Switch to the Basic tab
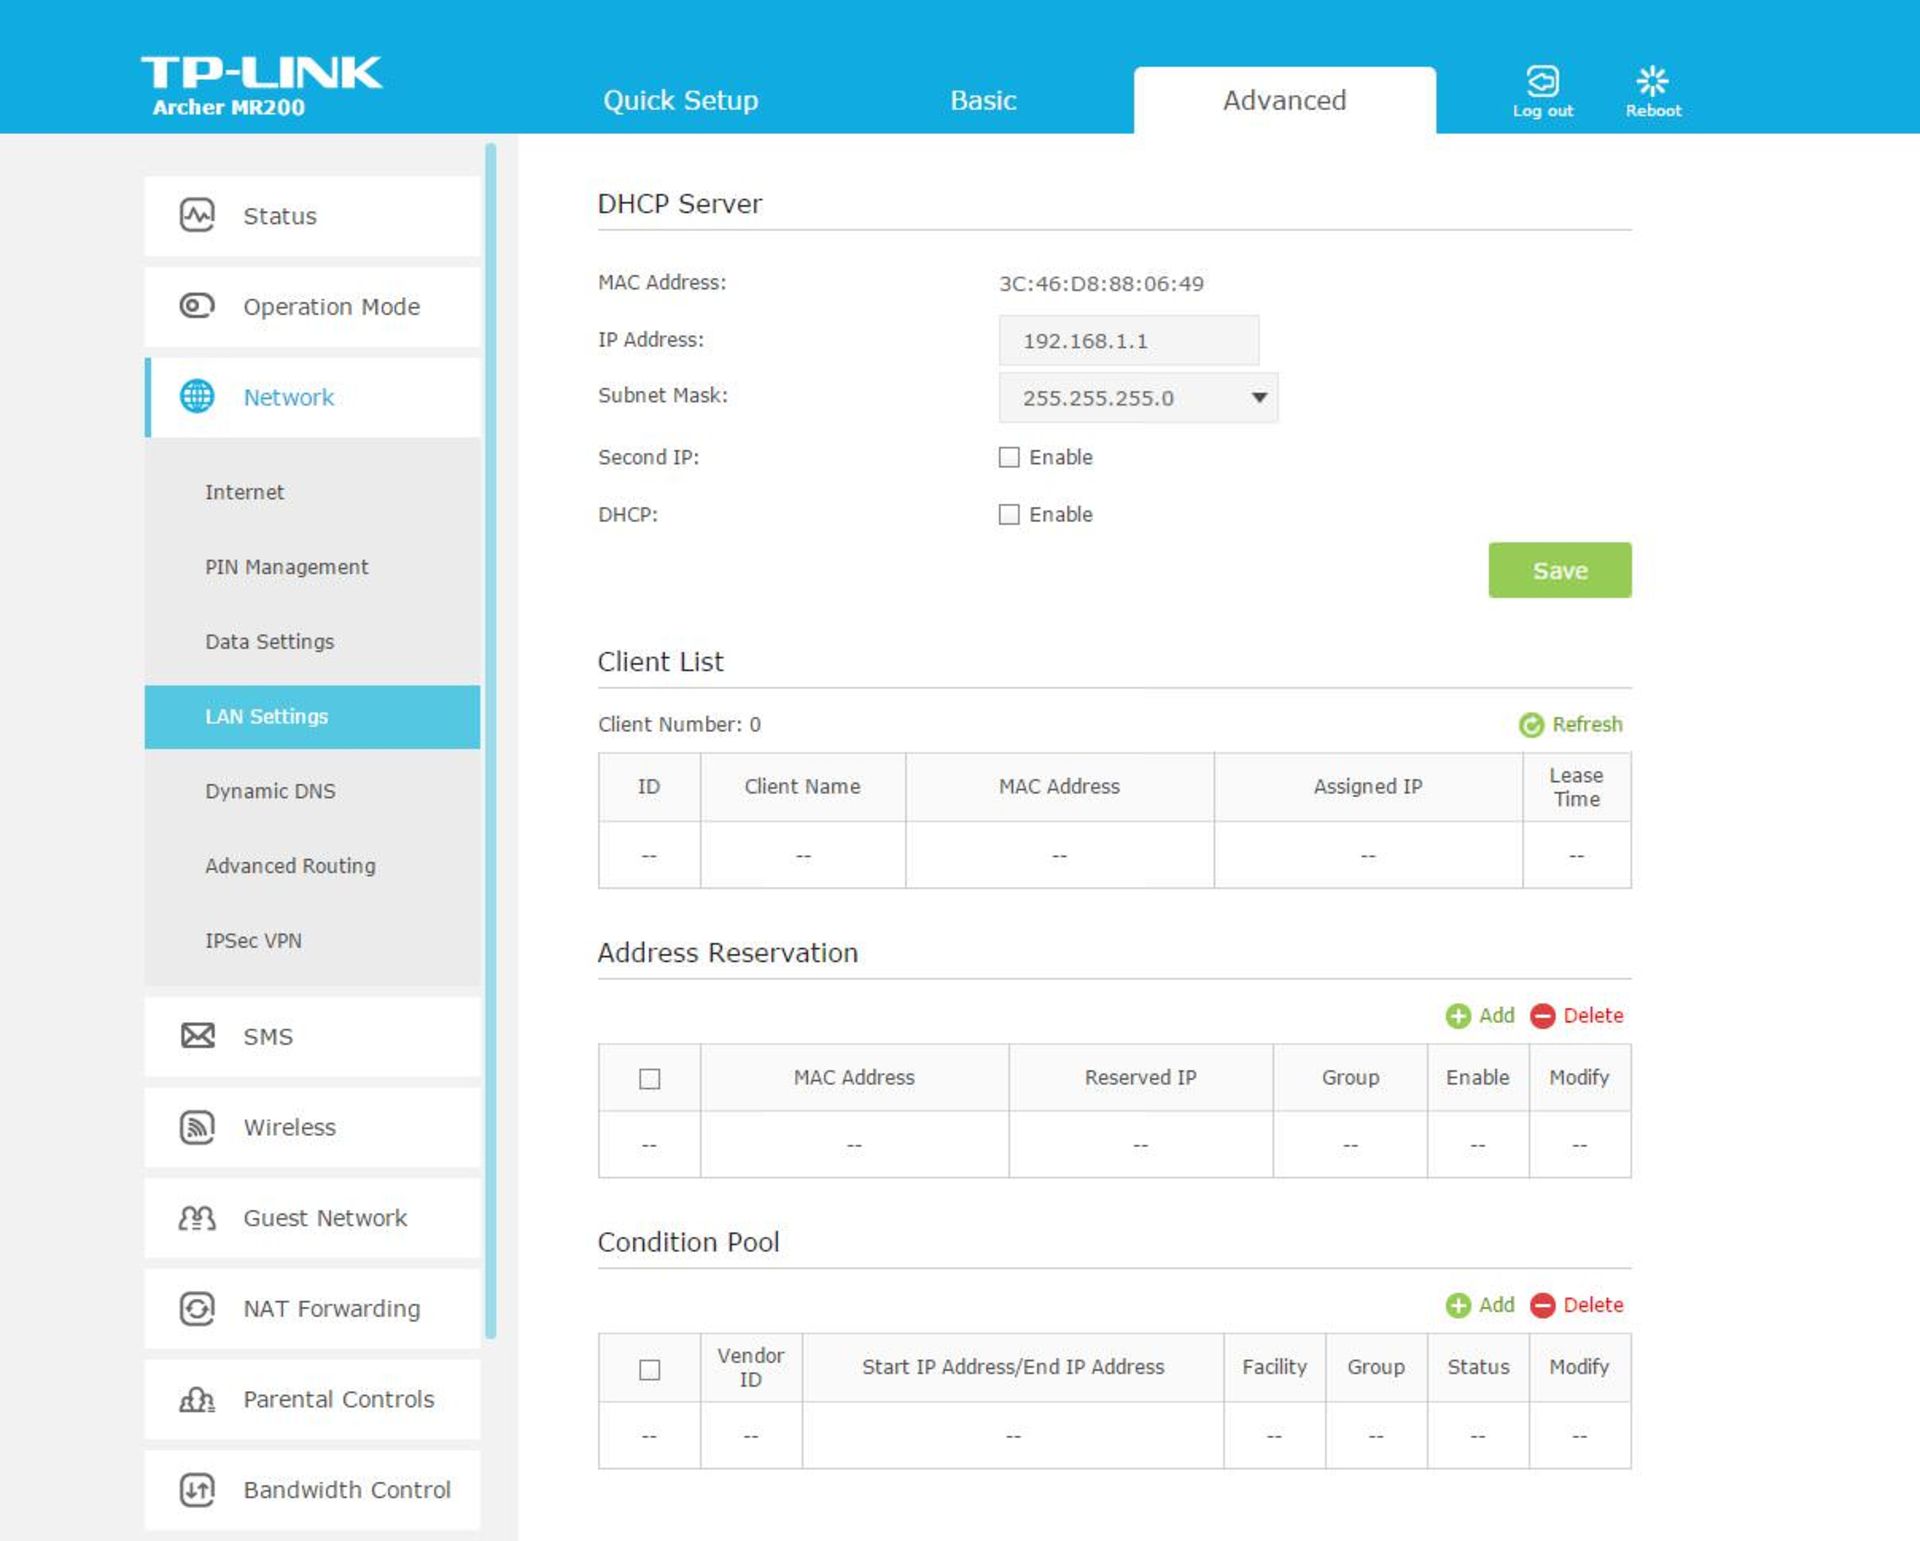1920x1541 pixels. pyautogui.click(x=983, y=100)
